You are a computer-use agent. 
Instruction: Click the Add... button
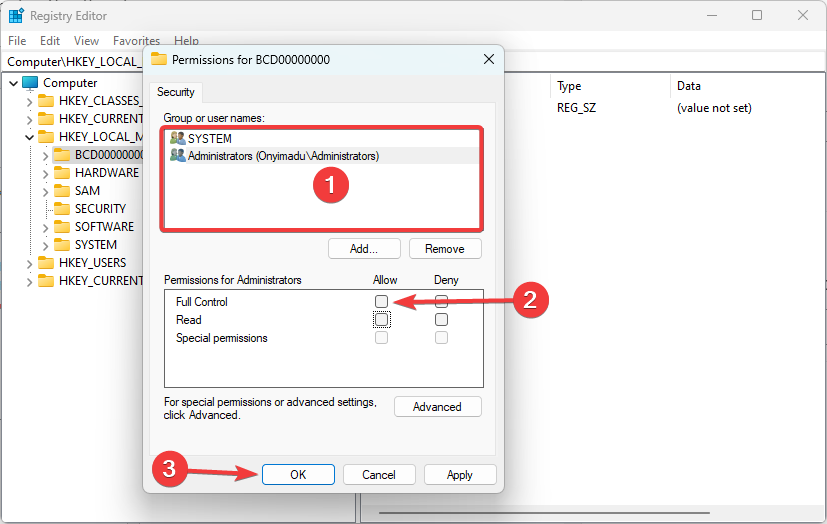364,249
